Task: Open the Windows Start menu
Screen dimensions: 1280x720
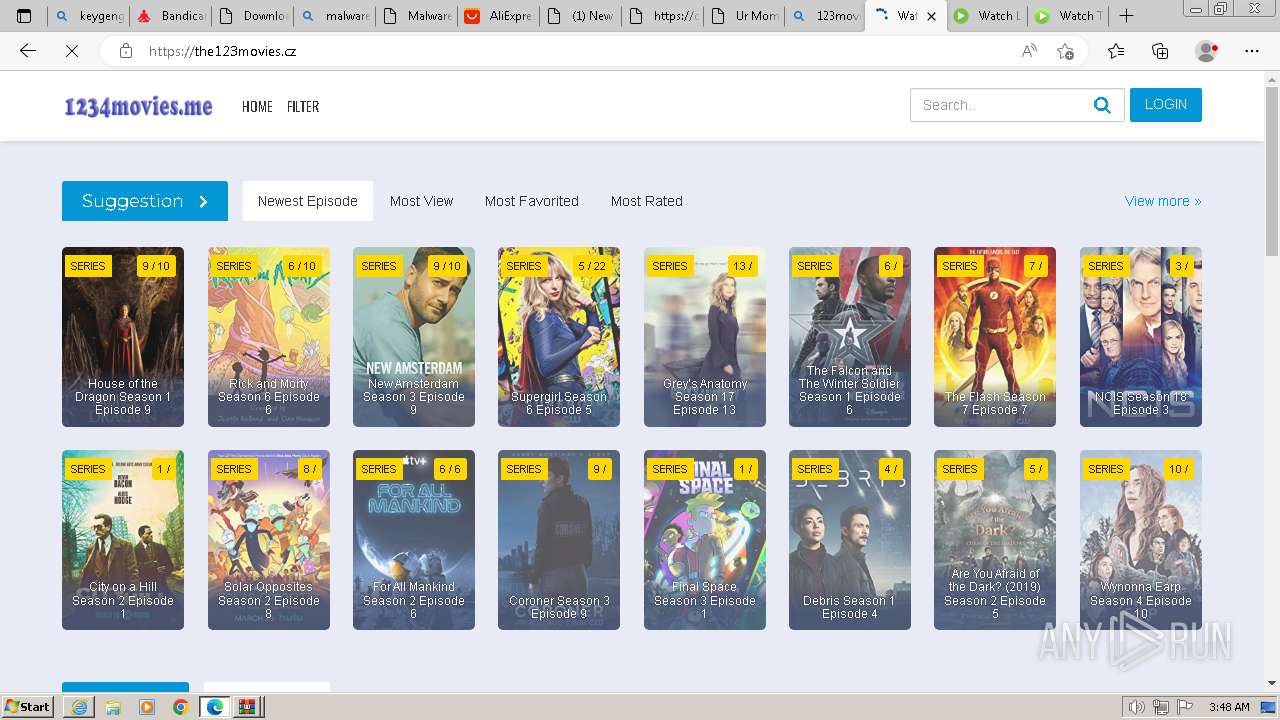Action: 28,707
